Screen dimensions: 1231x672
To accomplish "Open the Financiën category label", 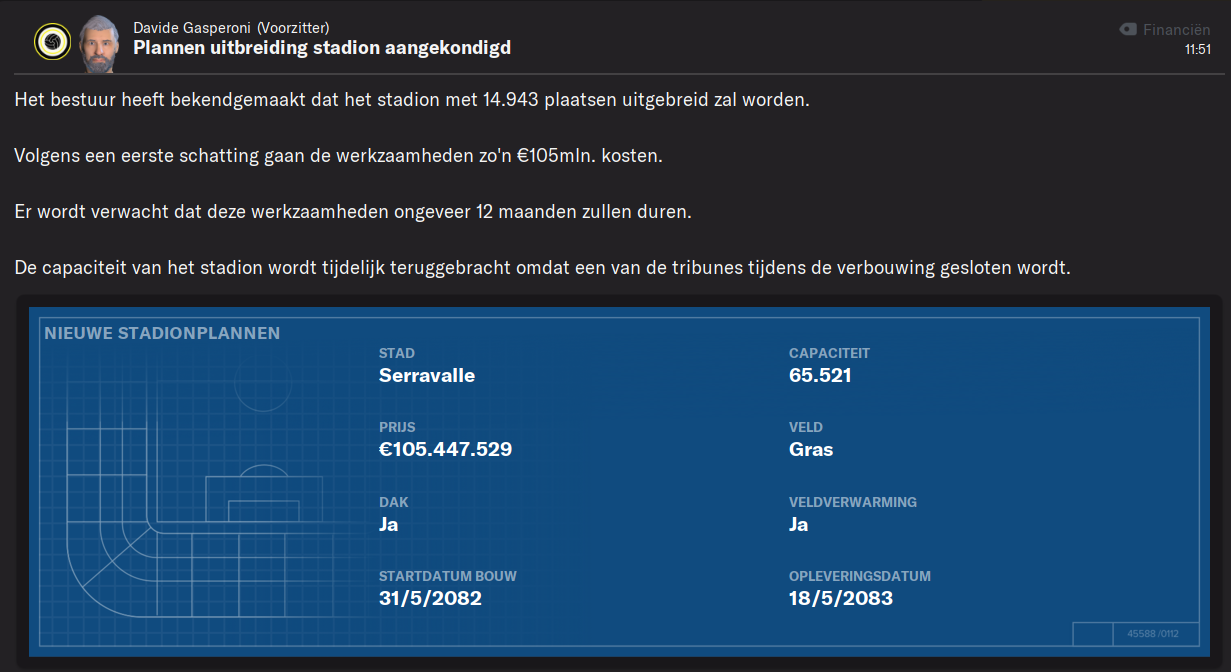I will [x=1177, y=30].
